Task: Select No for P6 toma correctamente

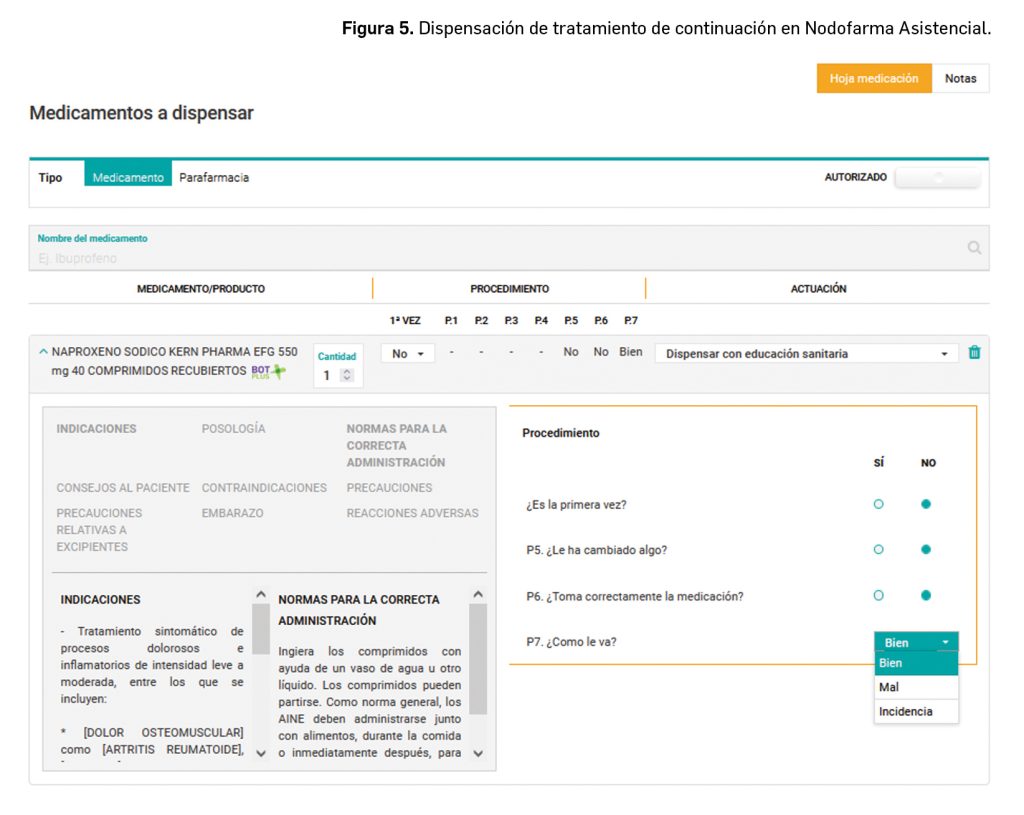Action: 926,595
